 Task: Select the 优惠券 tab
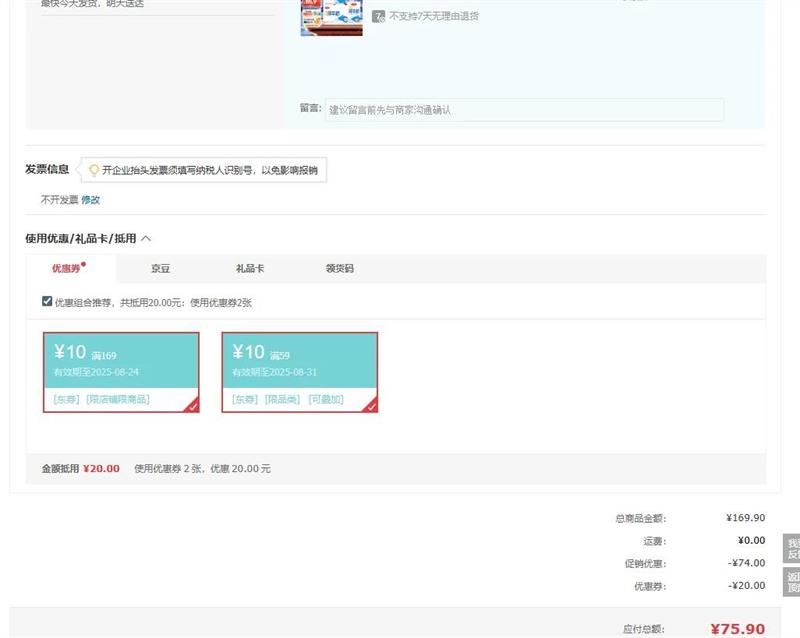[66, 269]
